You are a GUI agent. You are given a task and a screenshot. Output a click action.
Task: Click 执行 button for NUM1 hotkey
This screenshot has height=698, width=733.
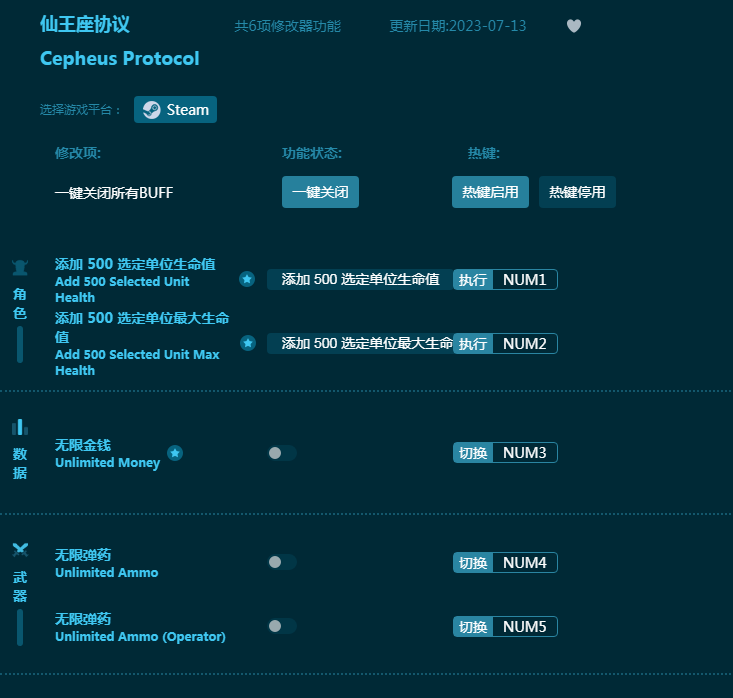(x=473, y=280)
